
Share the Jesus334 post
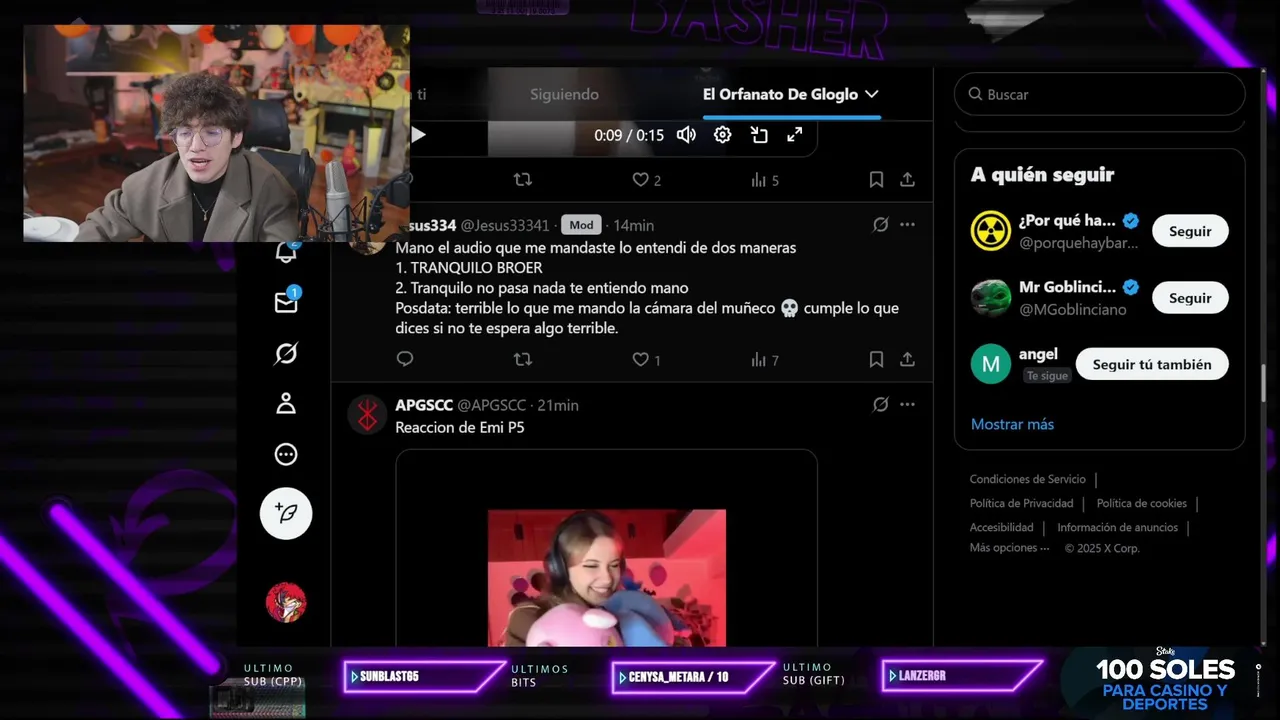click(x=907, y=359)
